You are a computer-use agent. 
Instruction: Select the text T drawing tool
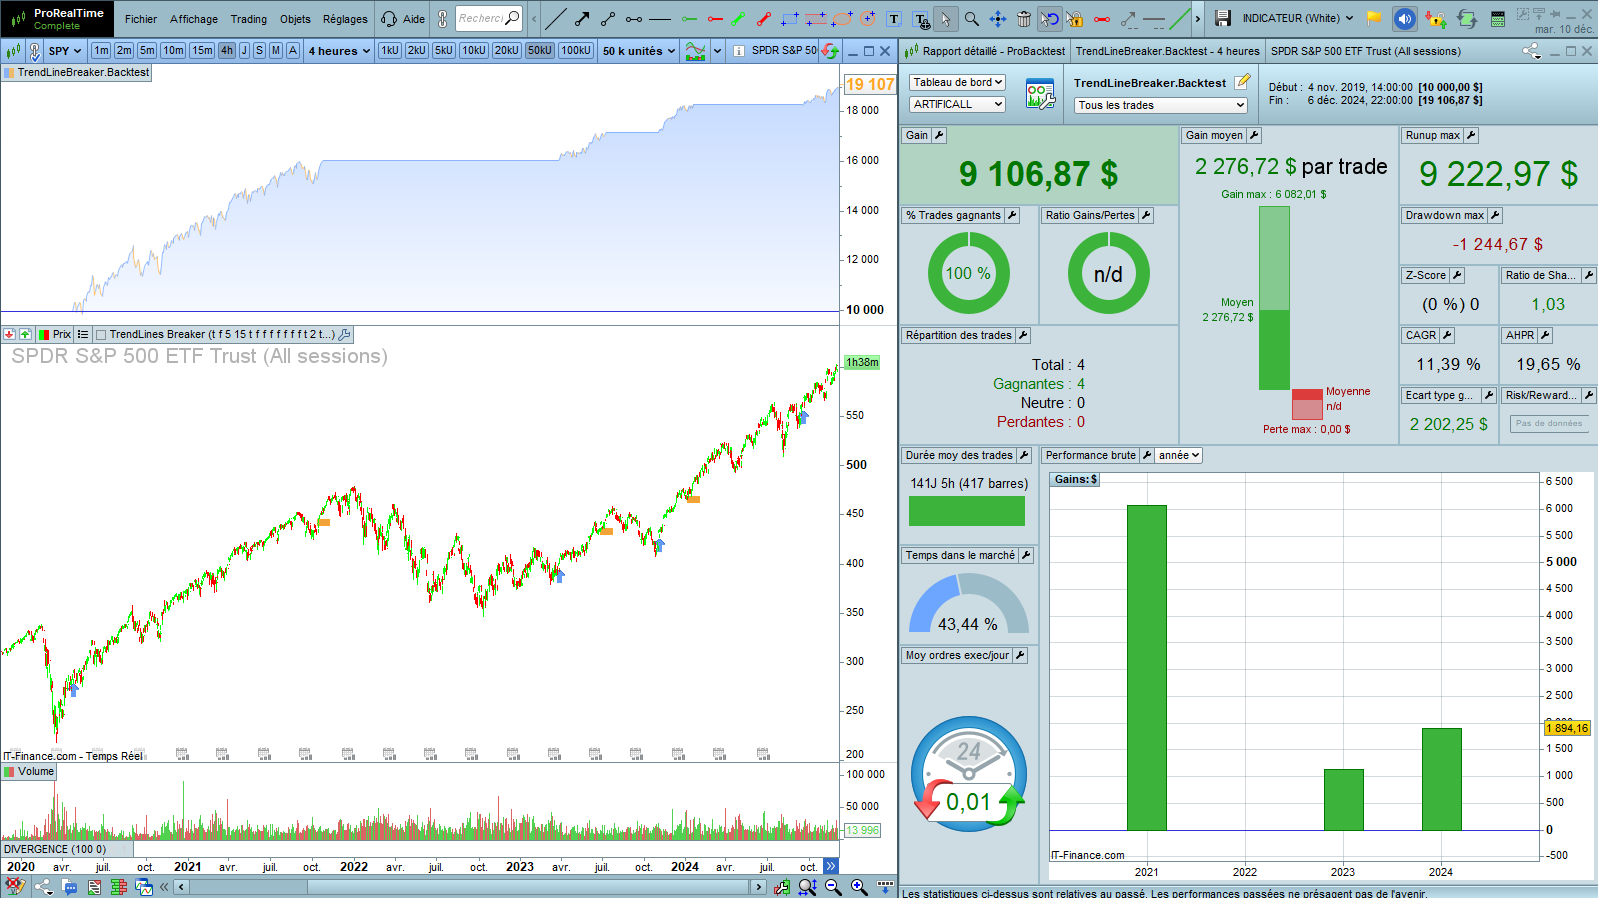(894, 18)
